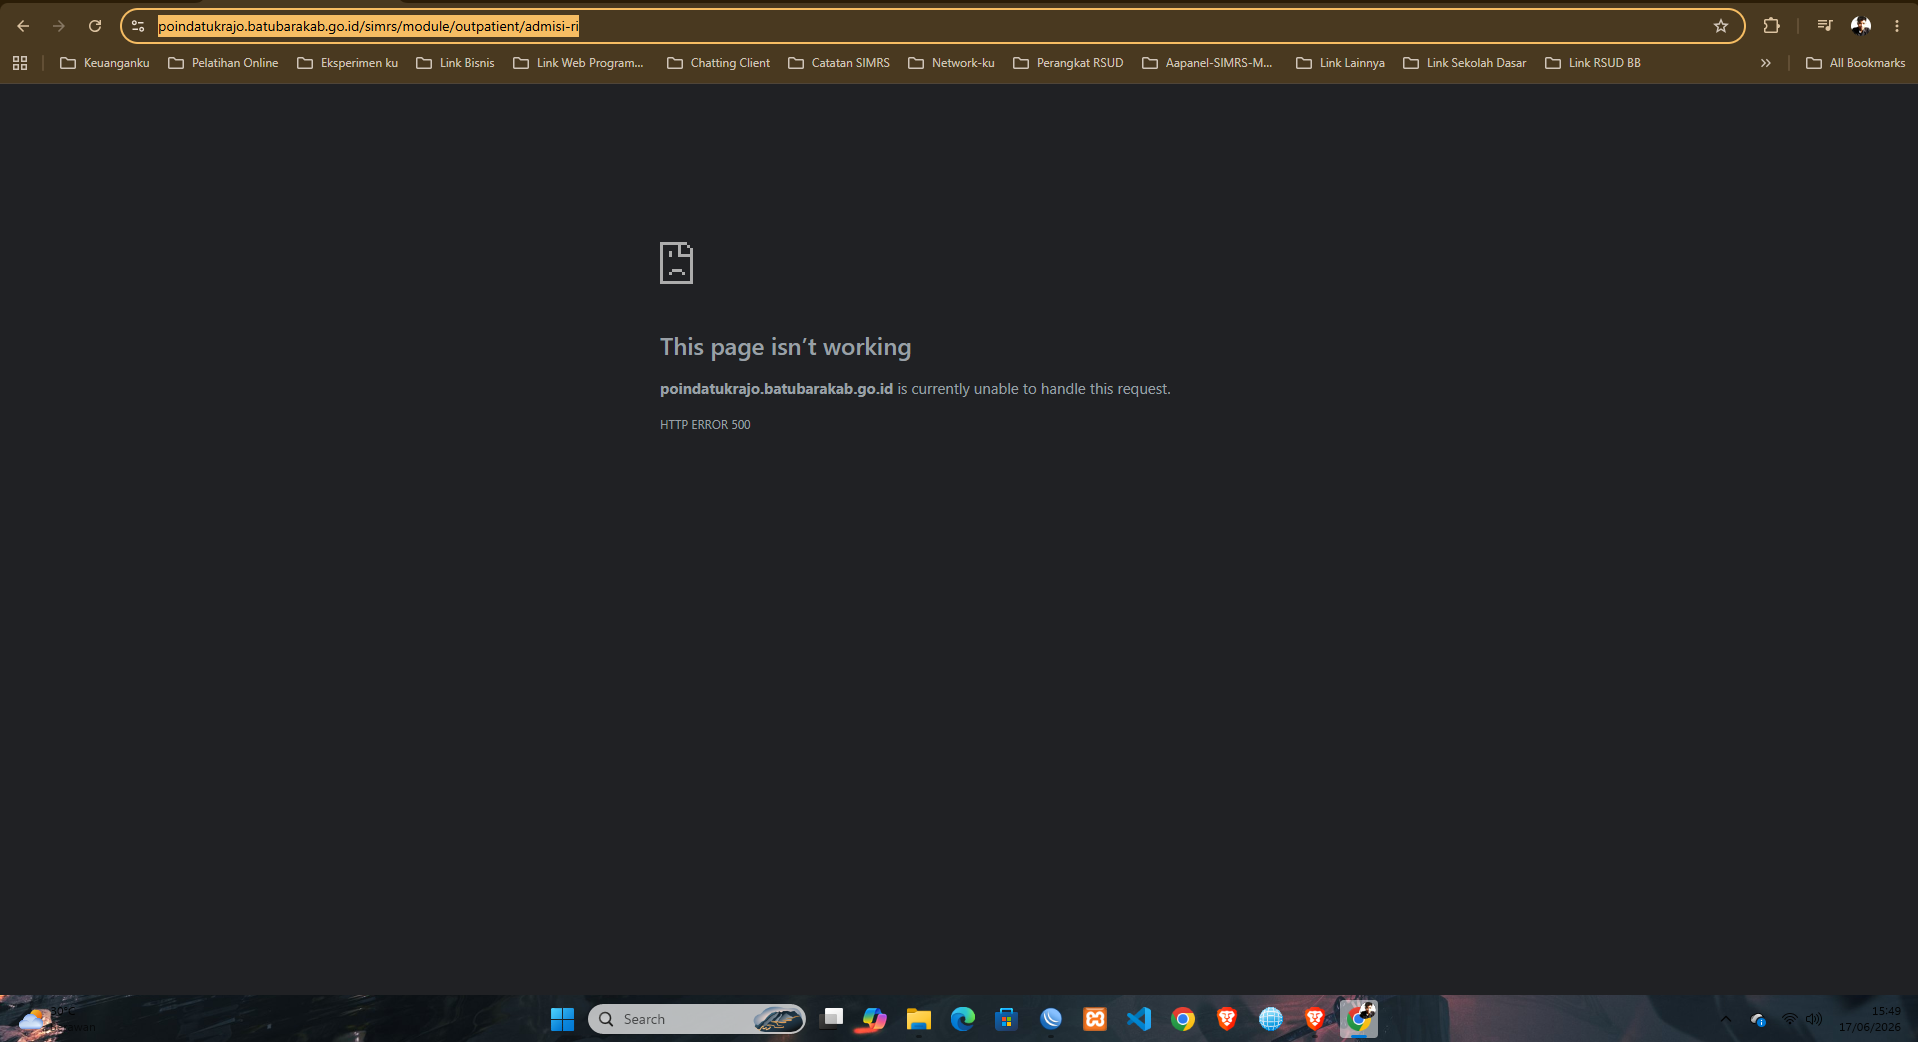Open the Link Sekolah Dasar bookmark folder

click(1465, 63)
